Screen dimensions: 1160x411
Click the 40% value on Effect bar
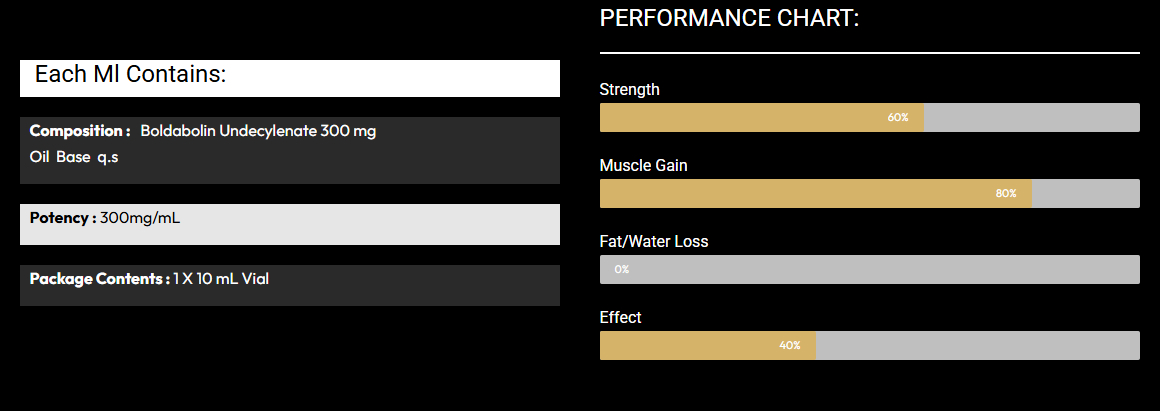click(790, 346)
